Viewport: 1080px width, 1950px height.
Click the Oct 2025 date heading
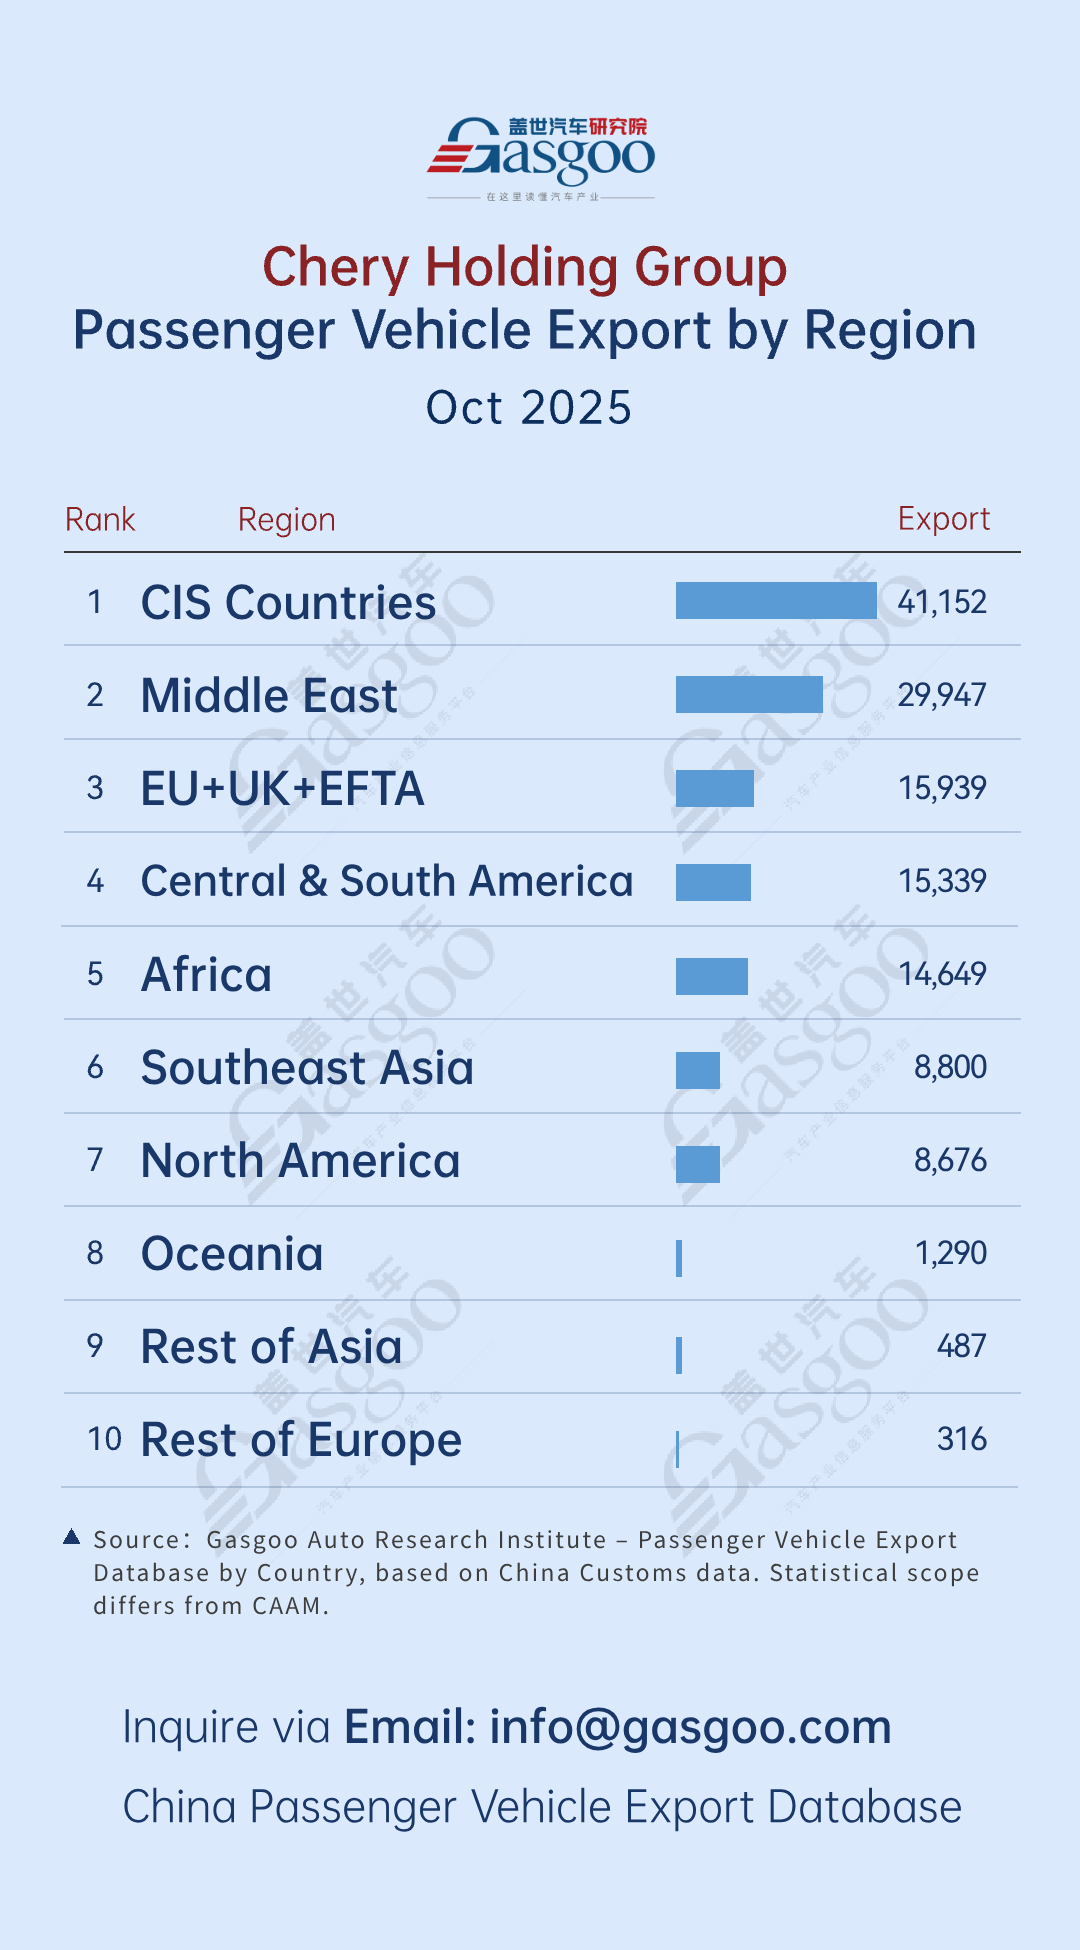tap(529, 408)
